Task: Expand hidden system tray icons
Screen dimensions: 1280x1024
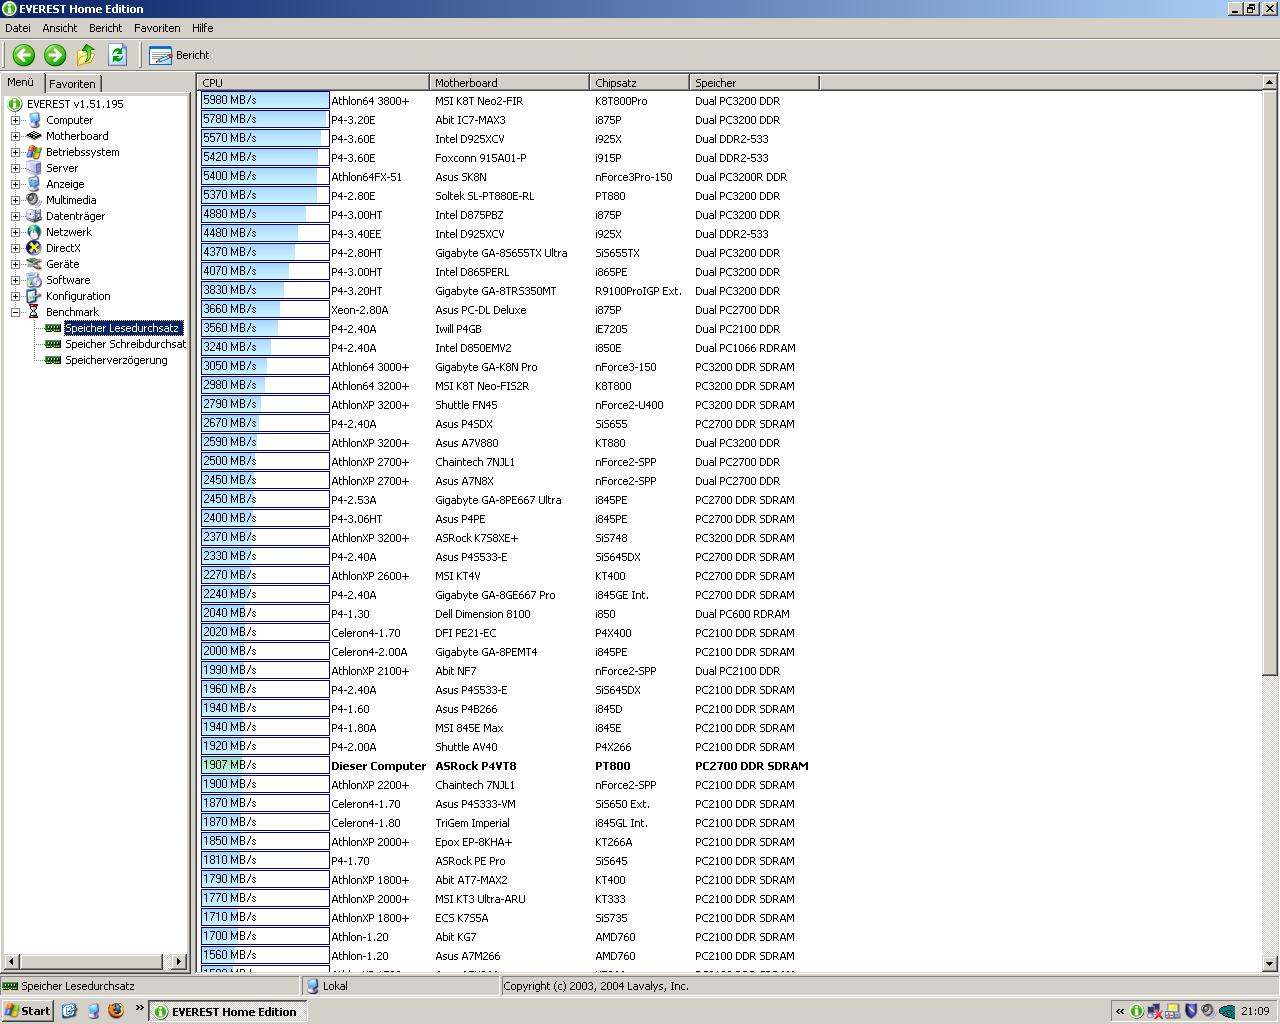Action: [x=1120, y=1011]
